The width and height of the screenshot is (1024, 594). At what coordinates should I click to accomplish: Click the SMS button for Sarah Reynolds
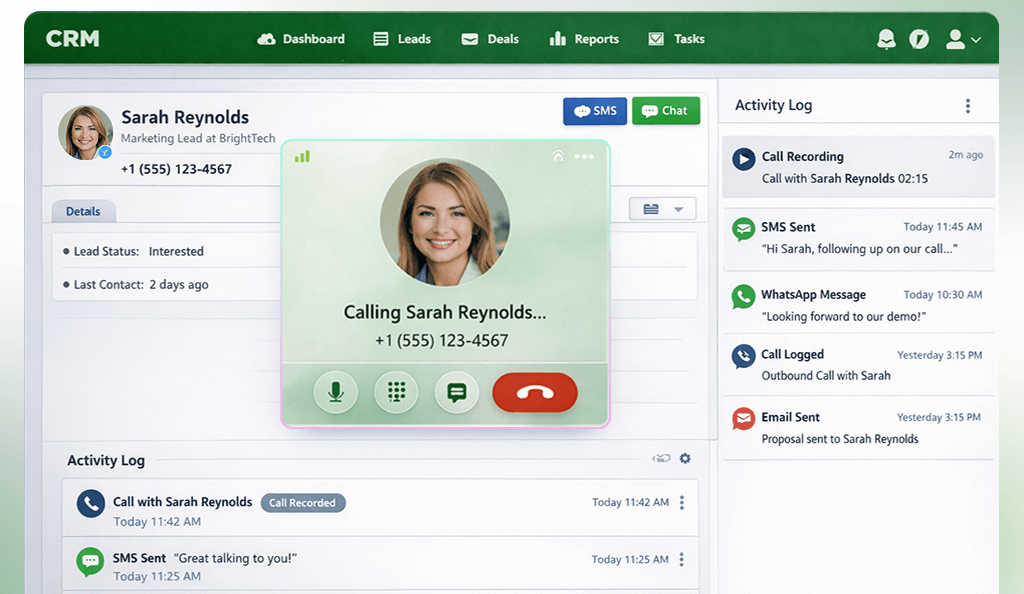[x=594, y=111]
